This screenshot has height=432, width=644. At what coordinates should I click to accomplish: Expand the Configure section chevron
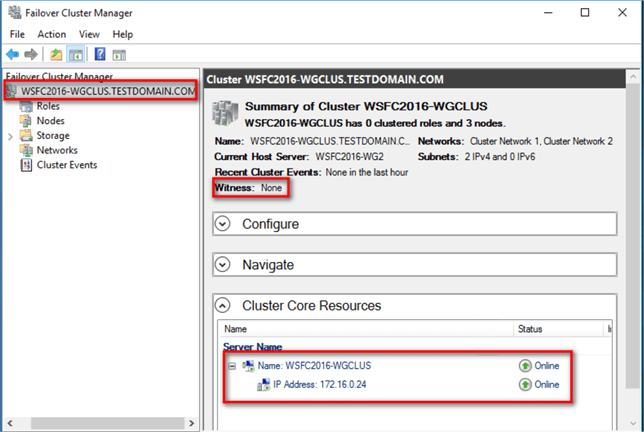point(223,224)
